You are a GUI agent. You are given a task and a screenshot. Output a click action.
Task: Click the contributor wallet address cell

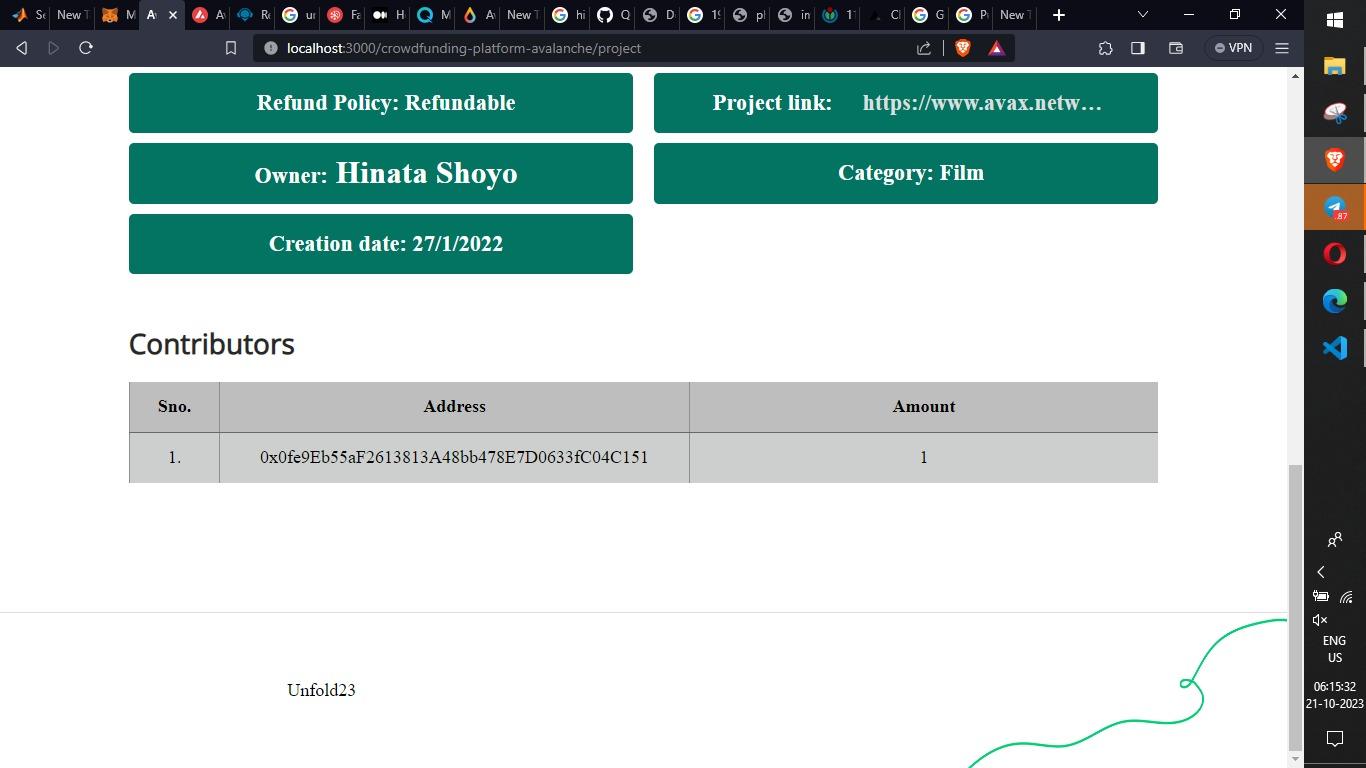(454, 457)
